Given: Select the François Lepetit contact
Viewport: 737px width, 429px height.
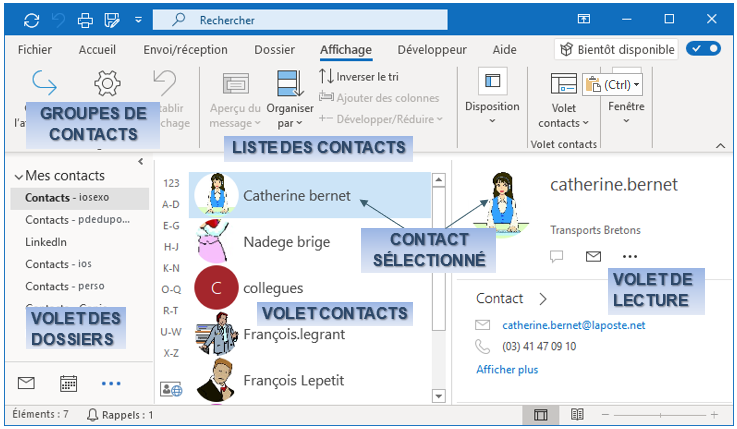Looking at the screenshot, I should point(310,380).
